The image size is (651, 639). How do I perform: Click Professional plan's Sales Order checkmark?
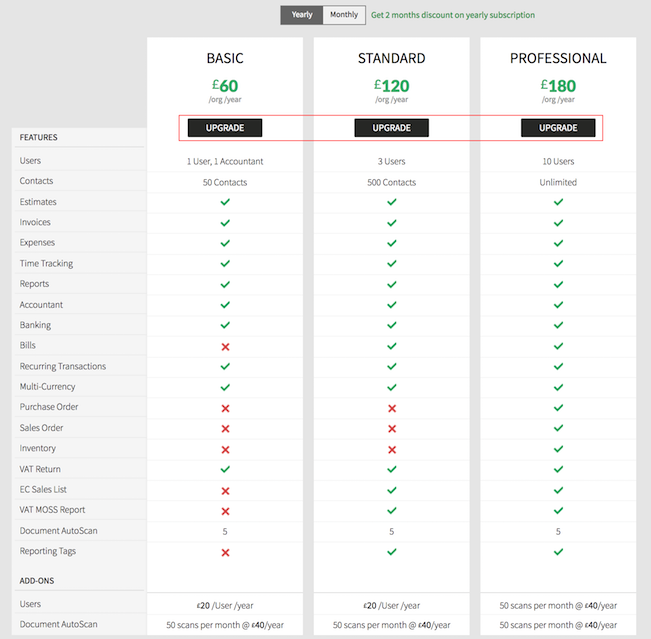(558, 428)
